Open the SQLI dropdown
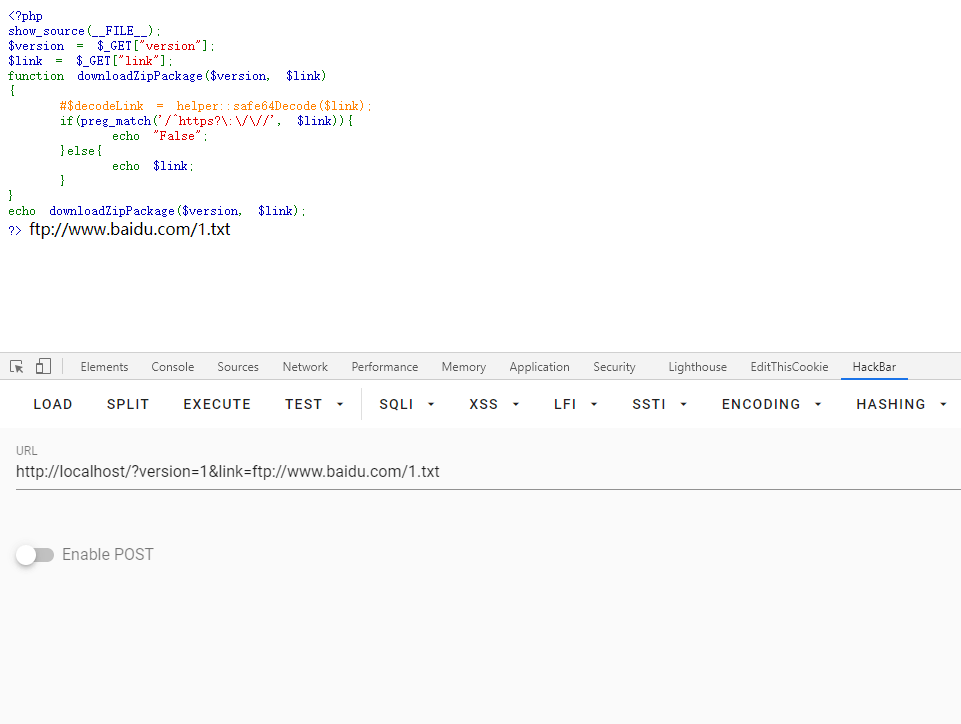 pyautogui.click(x=407, y=404)
